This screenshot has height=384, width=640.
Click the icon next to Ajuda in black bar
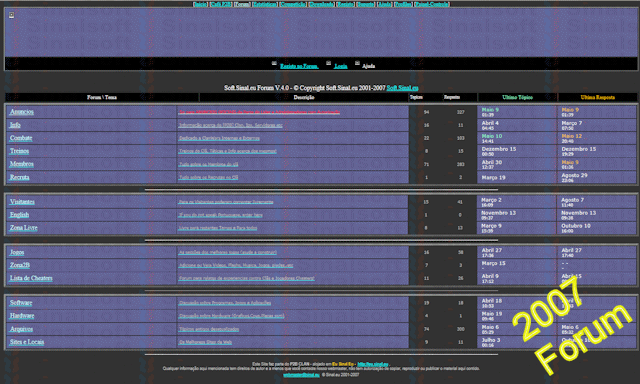point(357,63)
